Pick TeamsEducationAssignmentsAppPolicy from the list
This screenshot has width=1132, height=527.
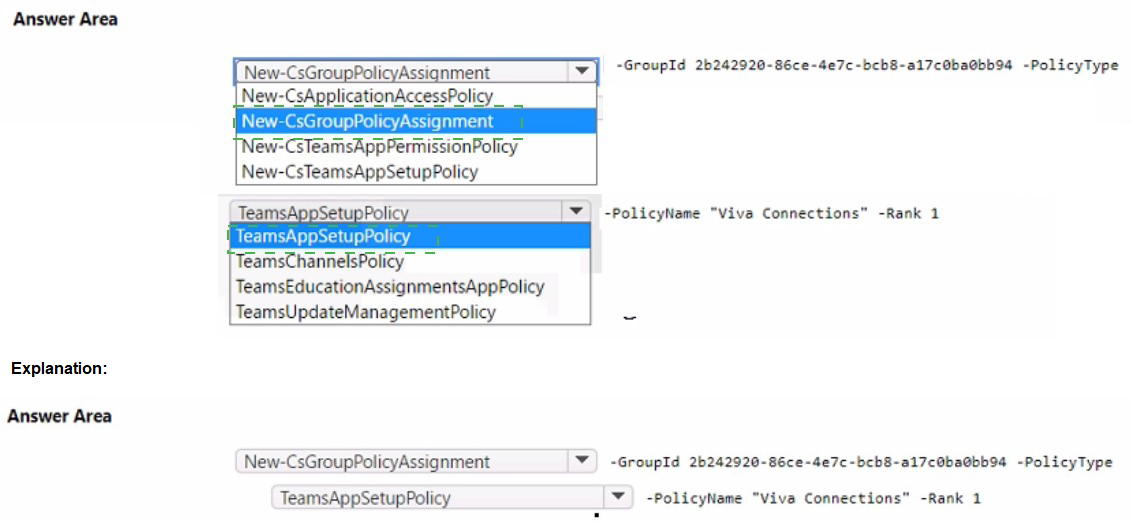coord(390,287)
